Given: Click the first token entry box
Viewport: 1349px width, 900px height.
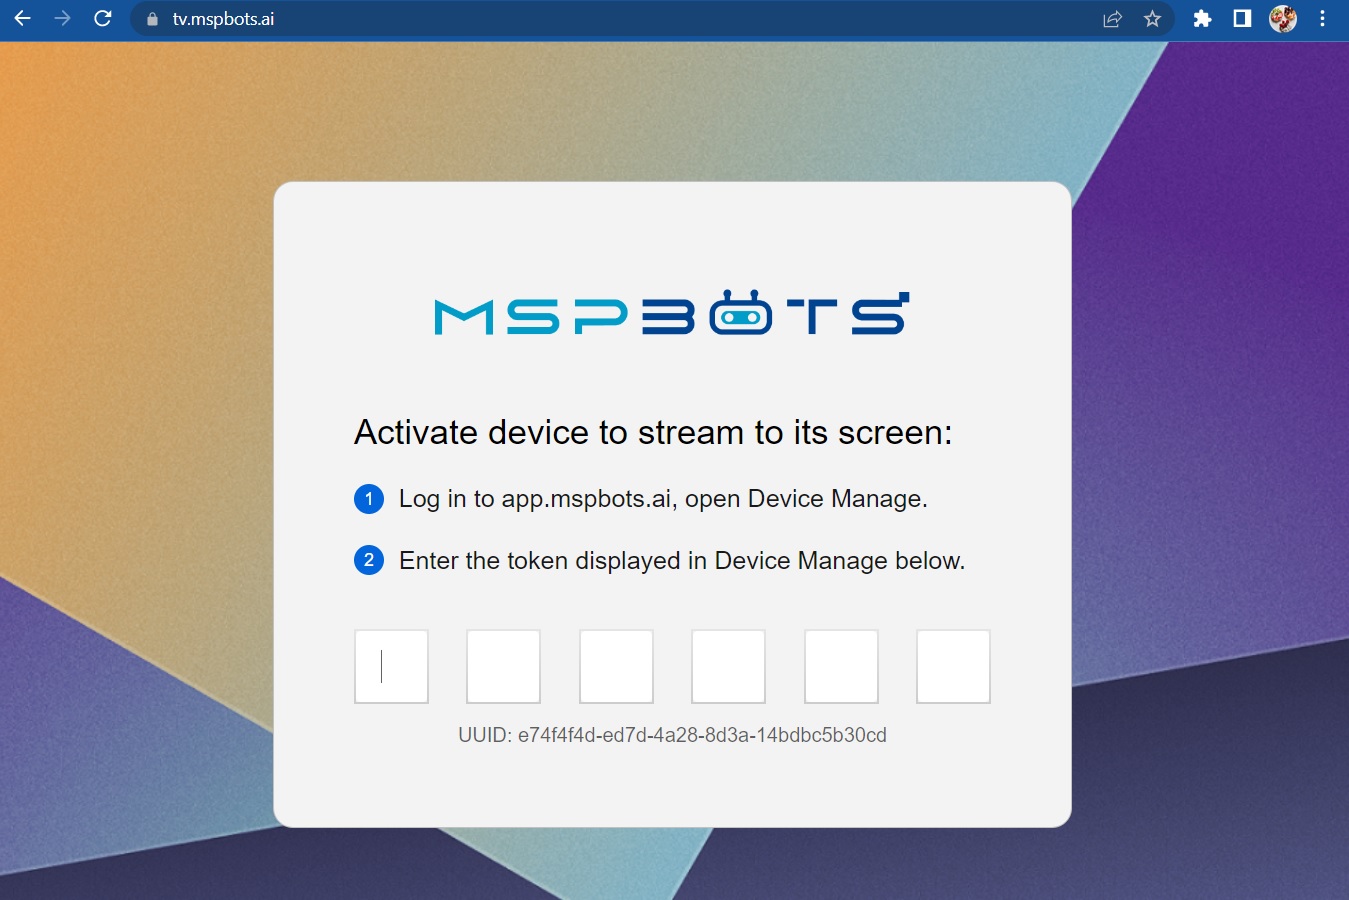Looking at the screenshot, I should (391, 666).
